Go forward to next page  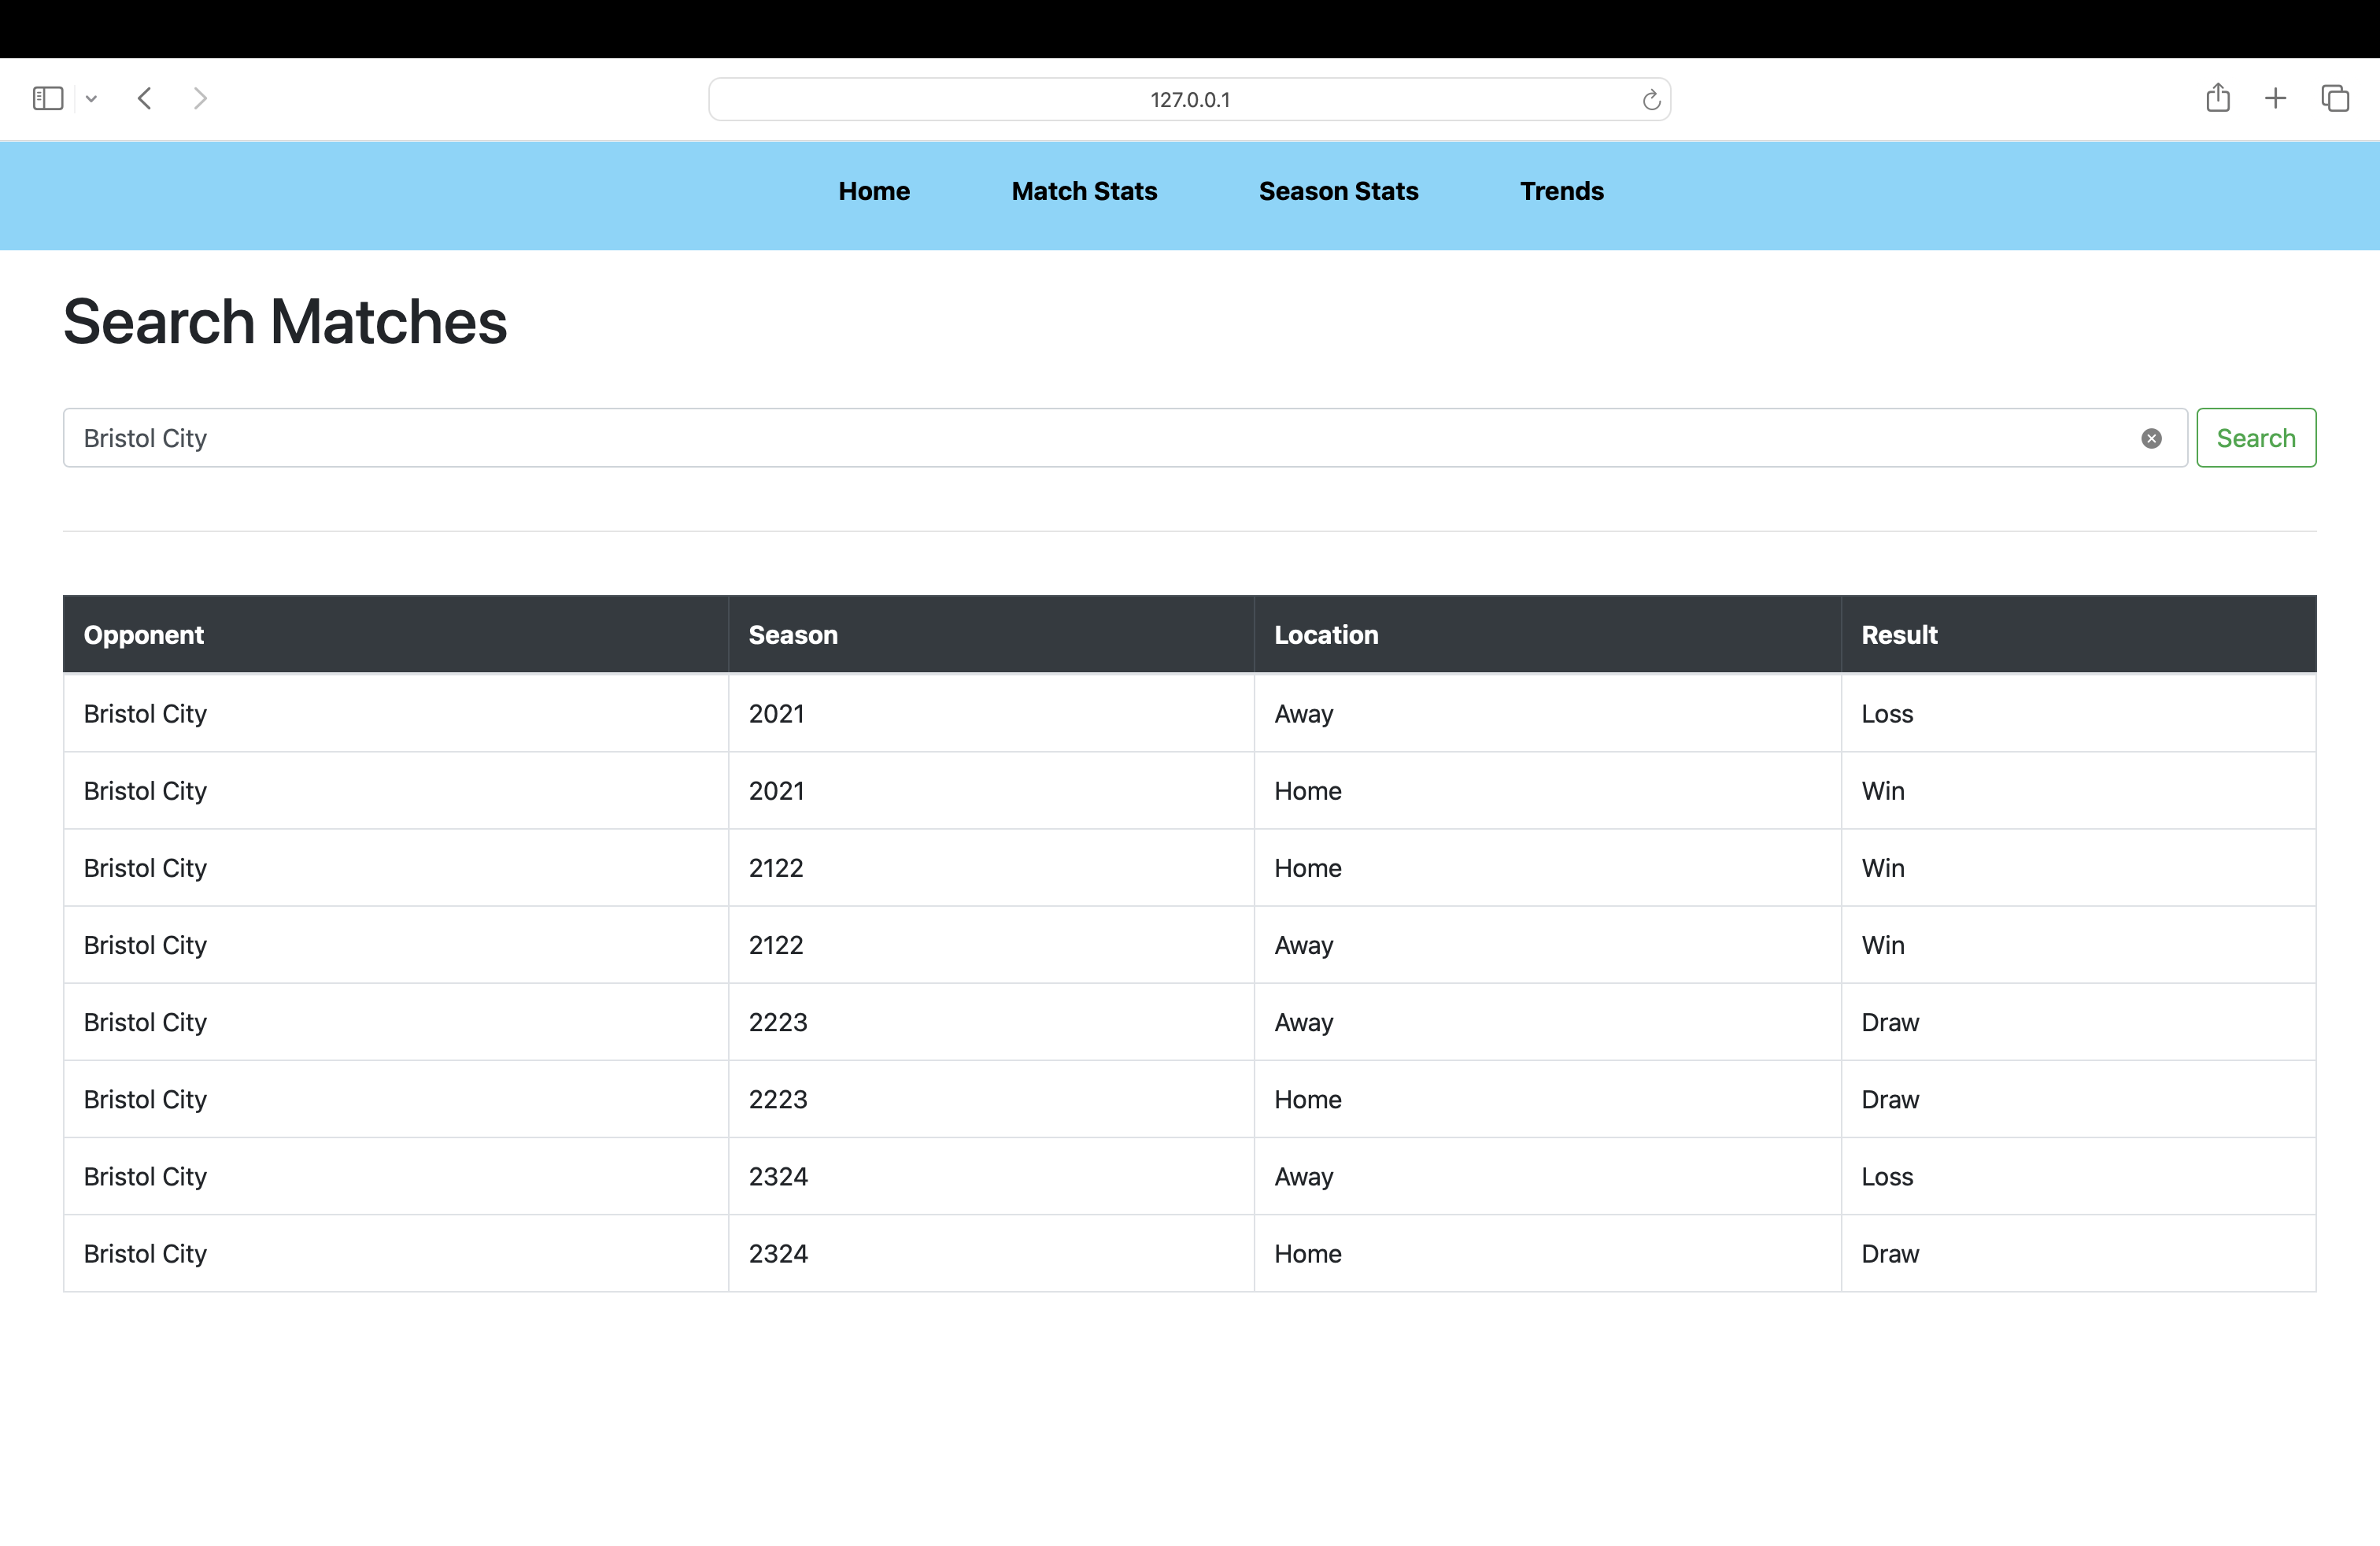tap(200, 98)
